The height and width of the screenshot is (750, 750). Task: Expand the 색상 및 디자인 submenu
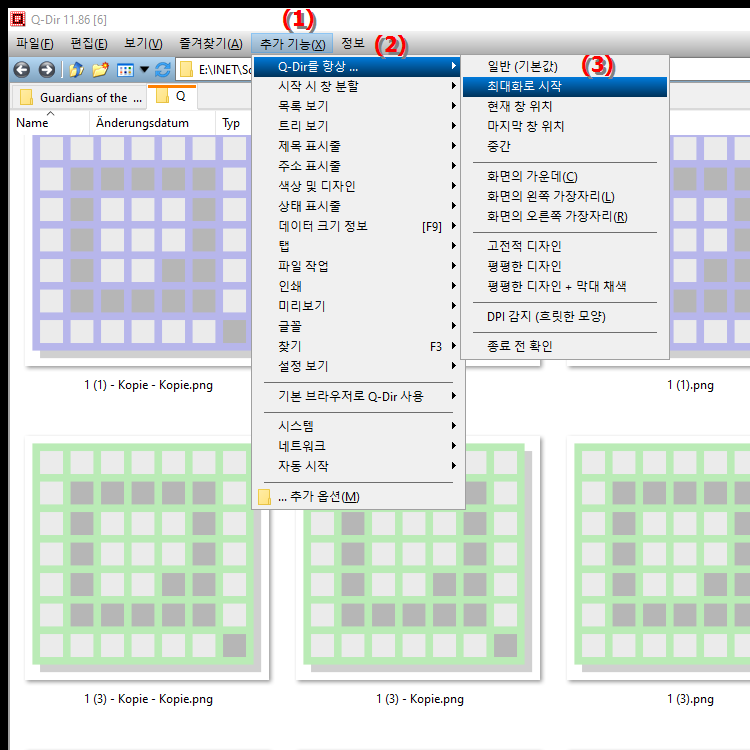357,186
